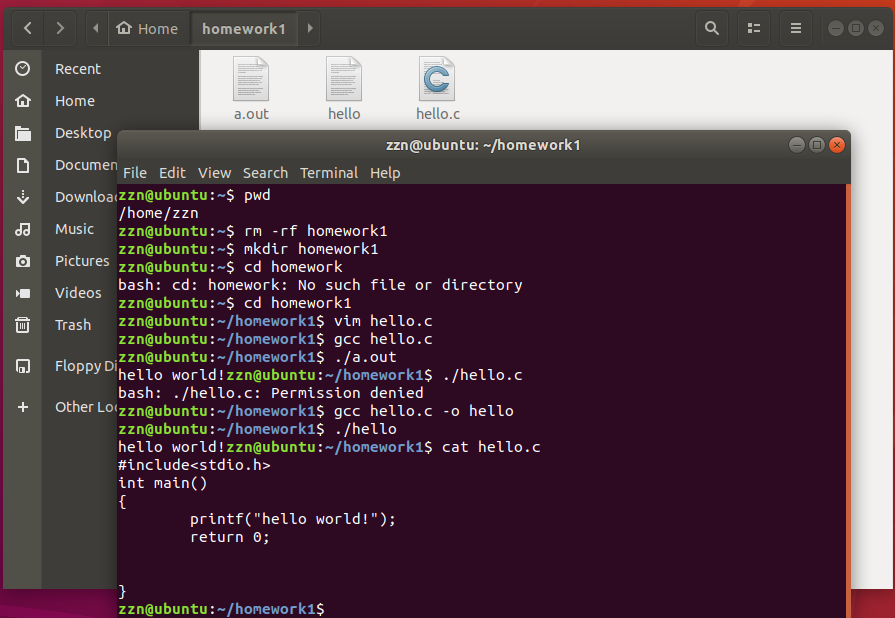Open file manager search
Screen dimensions: 895x618
click(x=712, y=28)
